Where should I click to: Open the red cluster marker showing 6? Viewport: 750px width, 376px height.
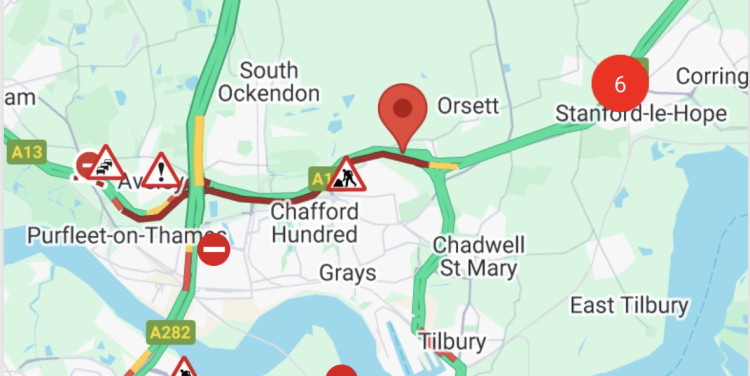pyautogui.click(x=620, y=84)
